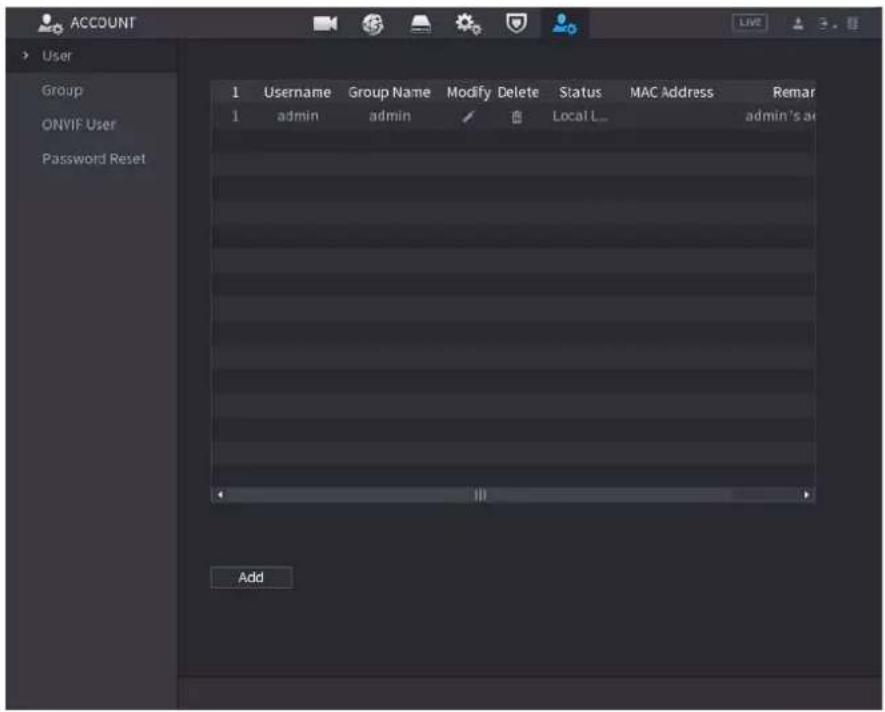
Task: Click the horizontal scrollbar left arrow
Action: 220,495
